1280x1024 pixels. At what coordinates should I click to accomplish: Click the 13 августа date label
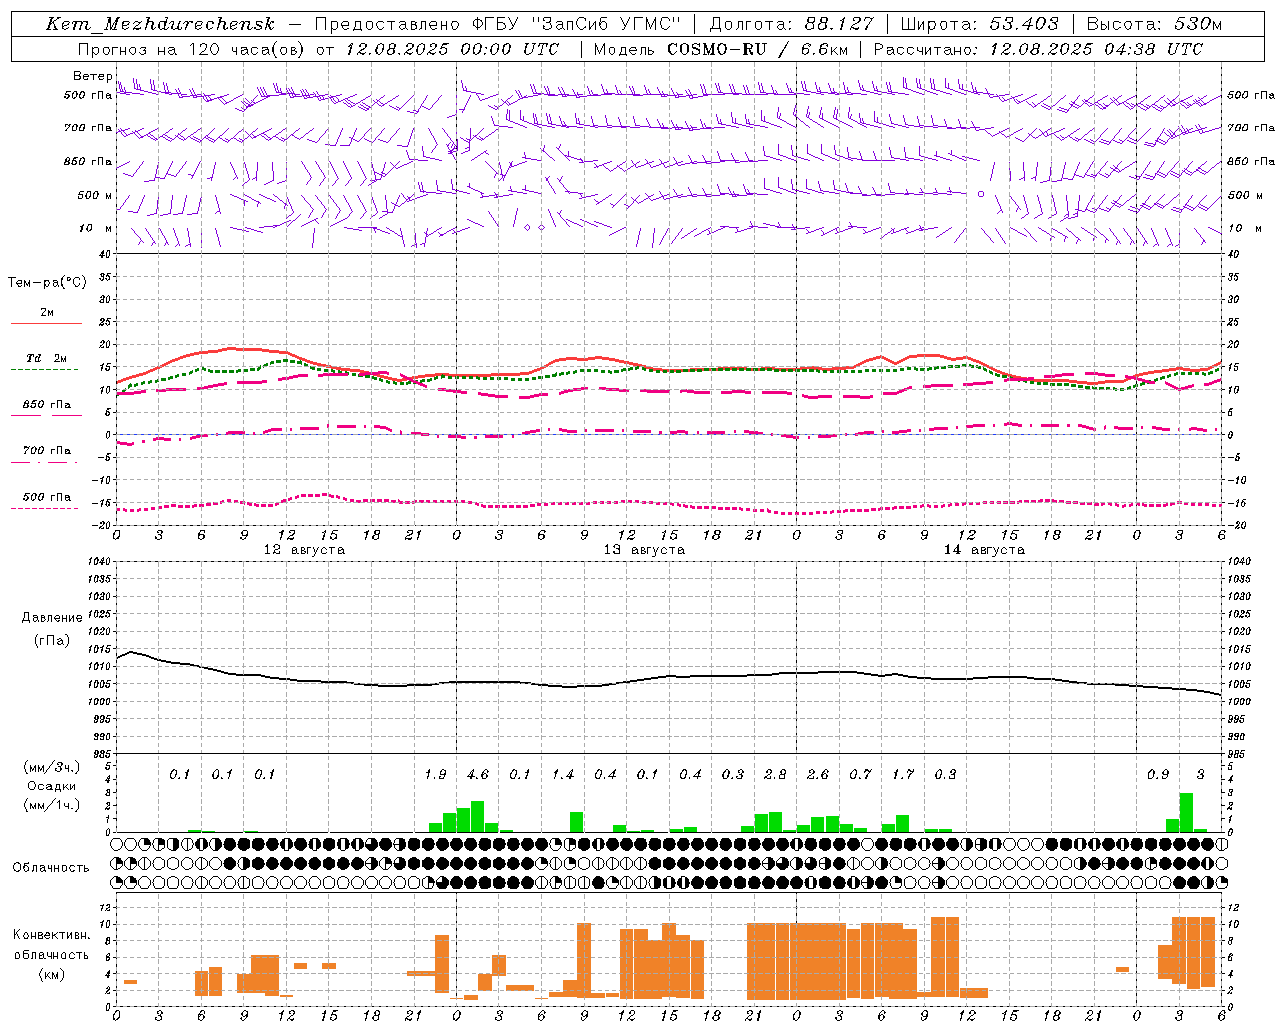(x=644, y=550)
